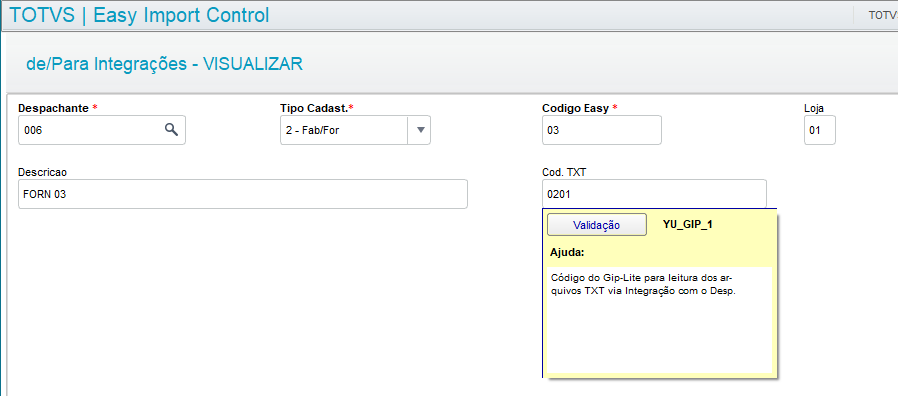Click the Validação button
This screenshot has width=898, height=396.
pos(597,225)
